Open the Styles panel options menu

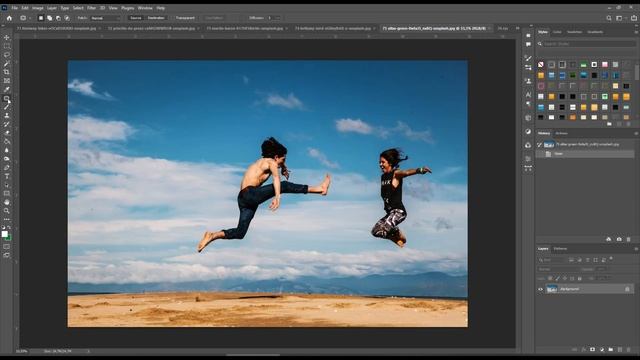(636, 32)
